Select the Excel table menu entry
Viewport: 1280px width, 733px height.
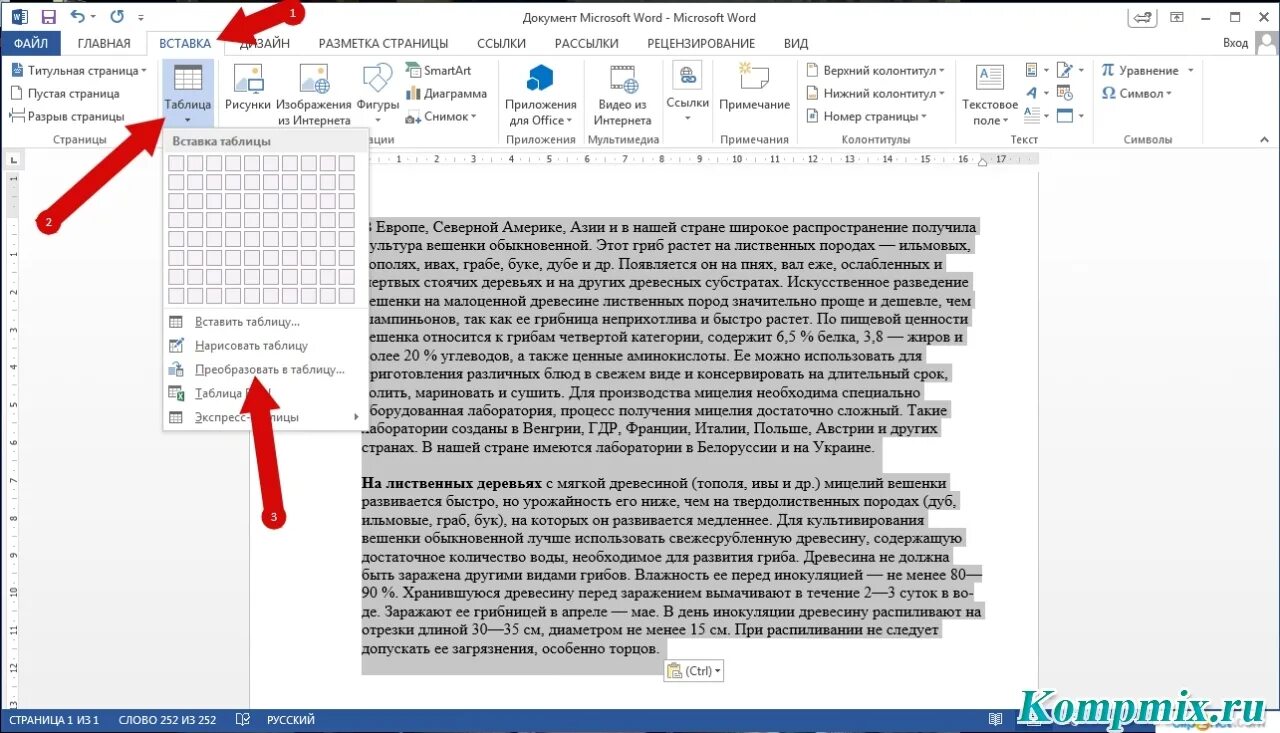232,393
